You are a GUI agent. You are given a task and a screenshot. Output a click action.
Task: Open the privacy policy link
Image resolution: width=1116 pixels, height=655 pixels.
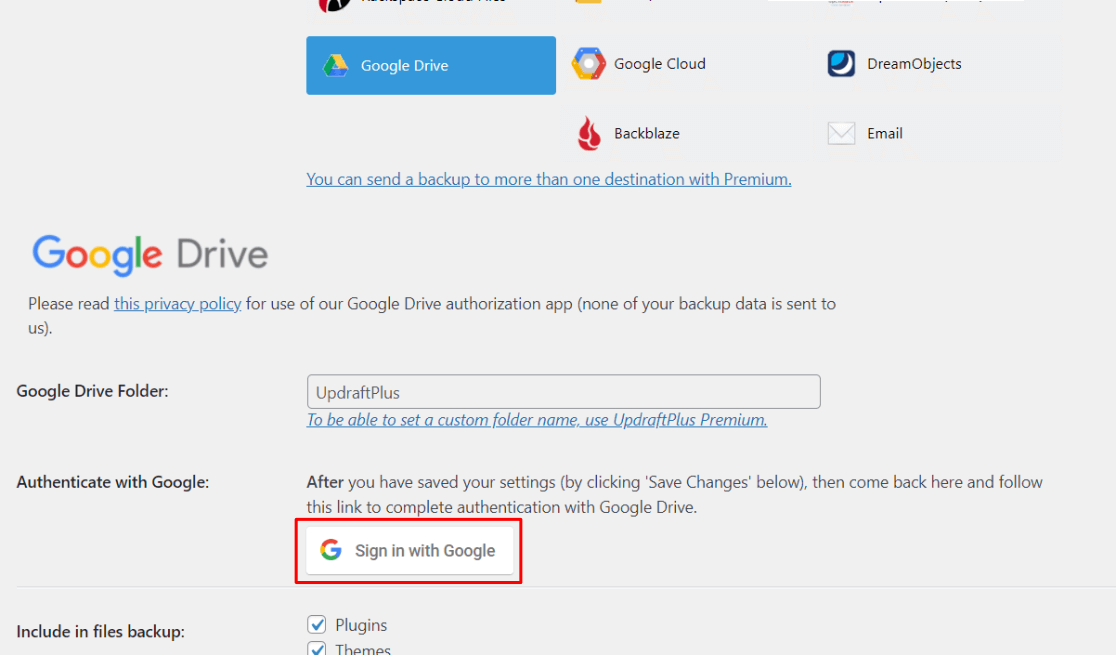[177, 304]
